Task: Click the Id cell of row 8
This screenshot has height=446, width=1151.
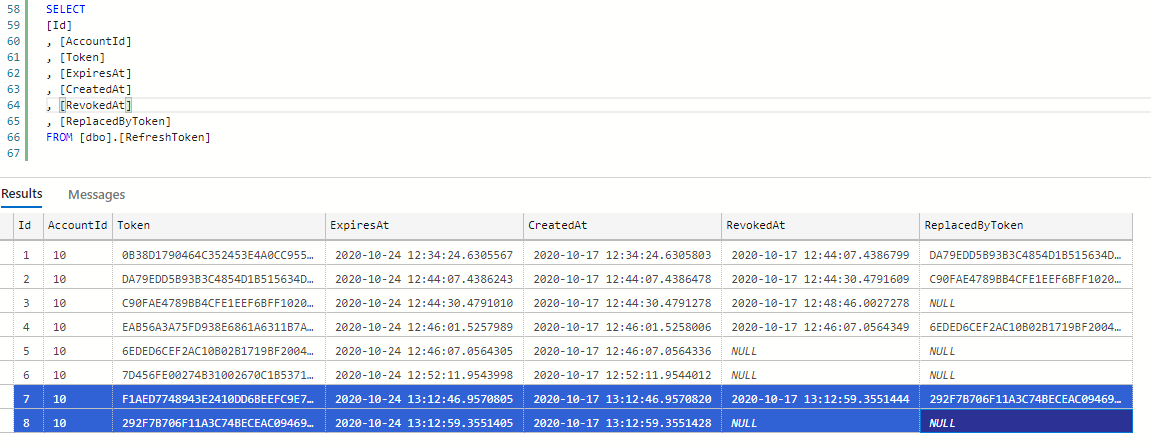Action: click(x=24, y=423)
